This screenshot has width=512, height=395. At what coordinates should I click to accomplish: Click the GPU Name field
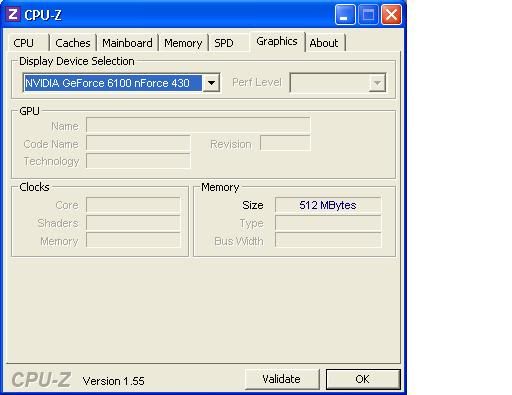(x=198, y=126)
